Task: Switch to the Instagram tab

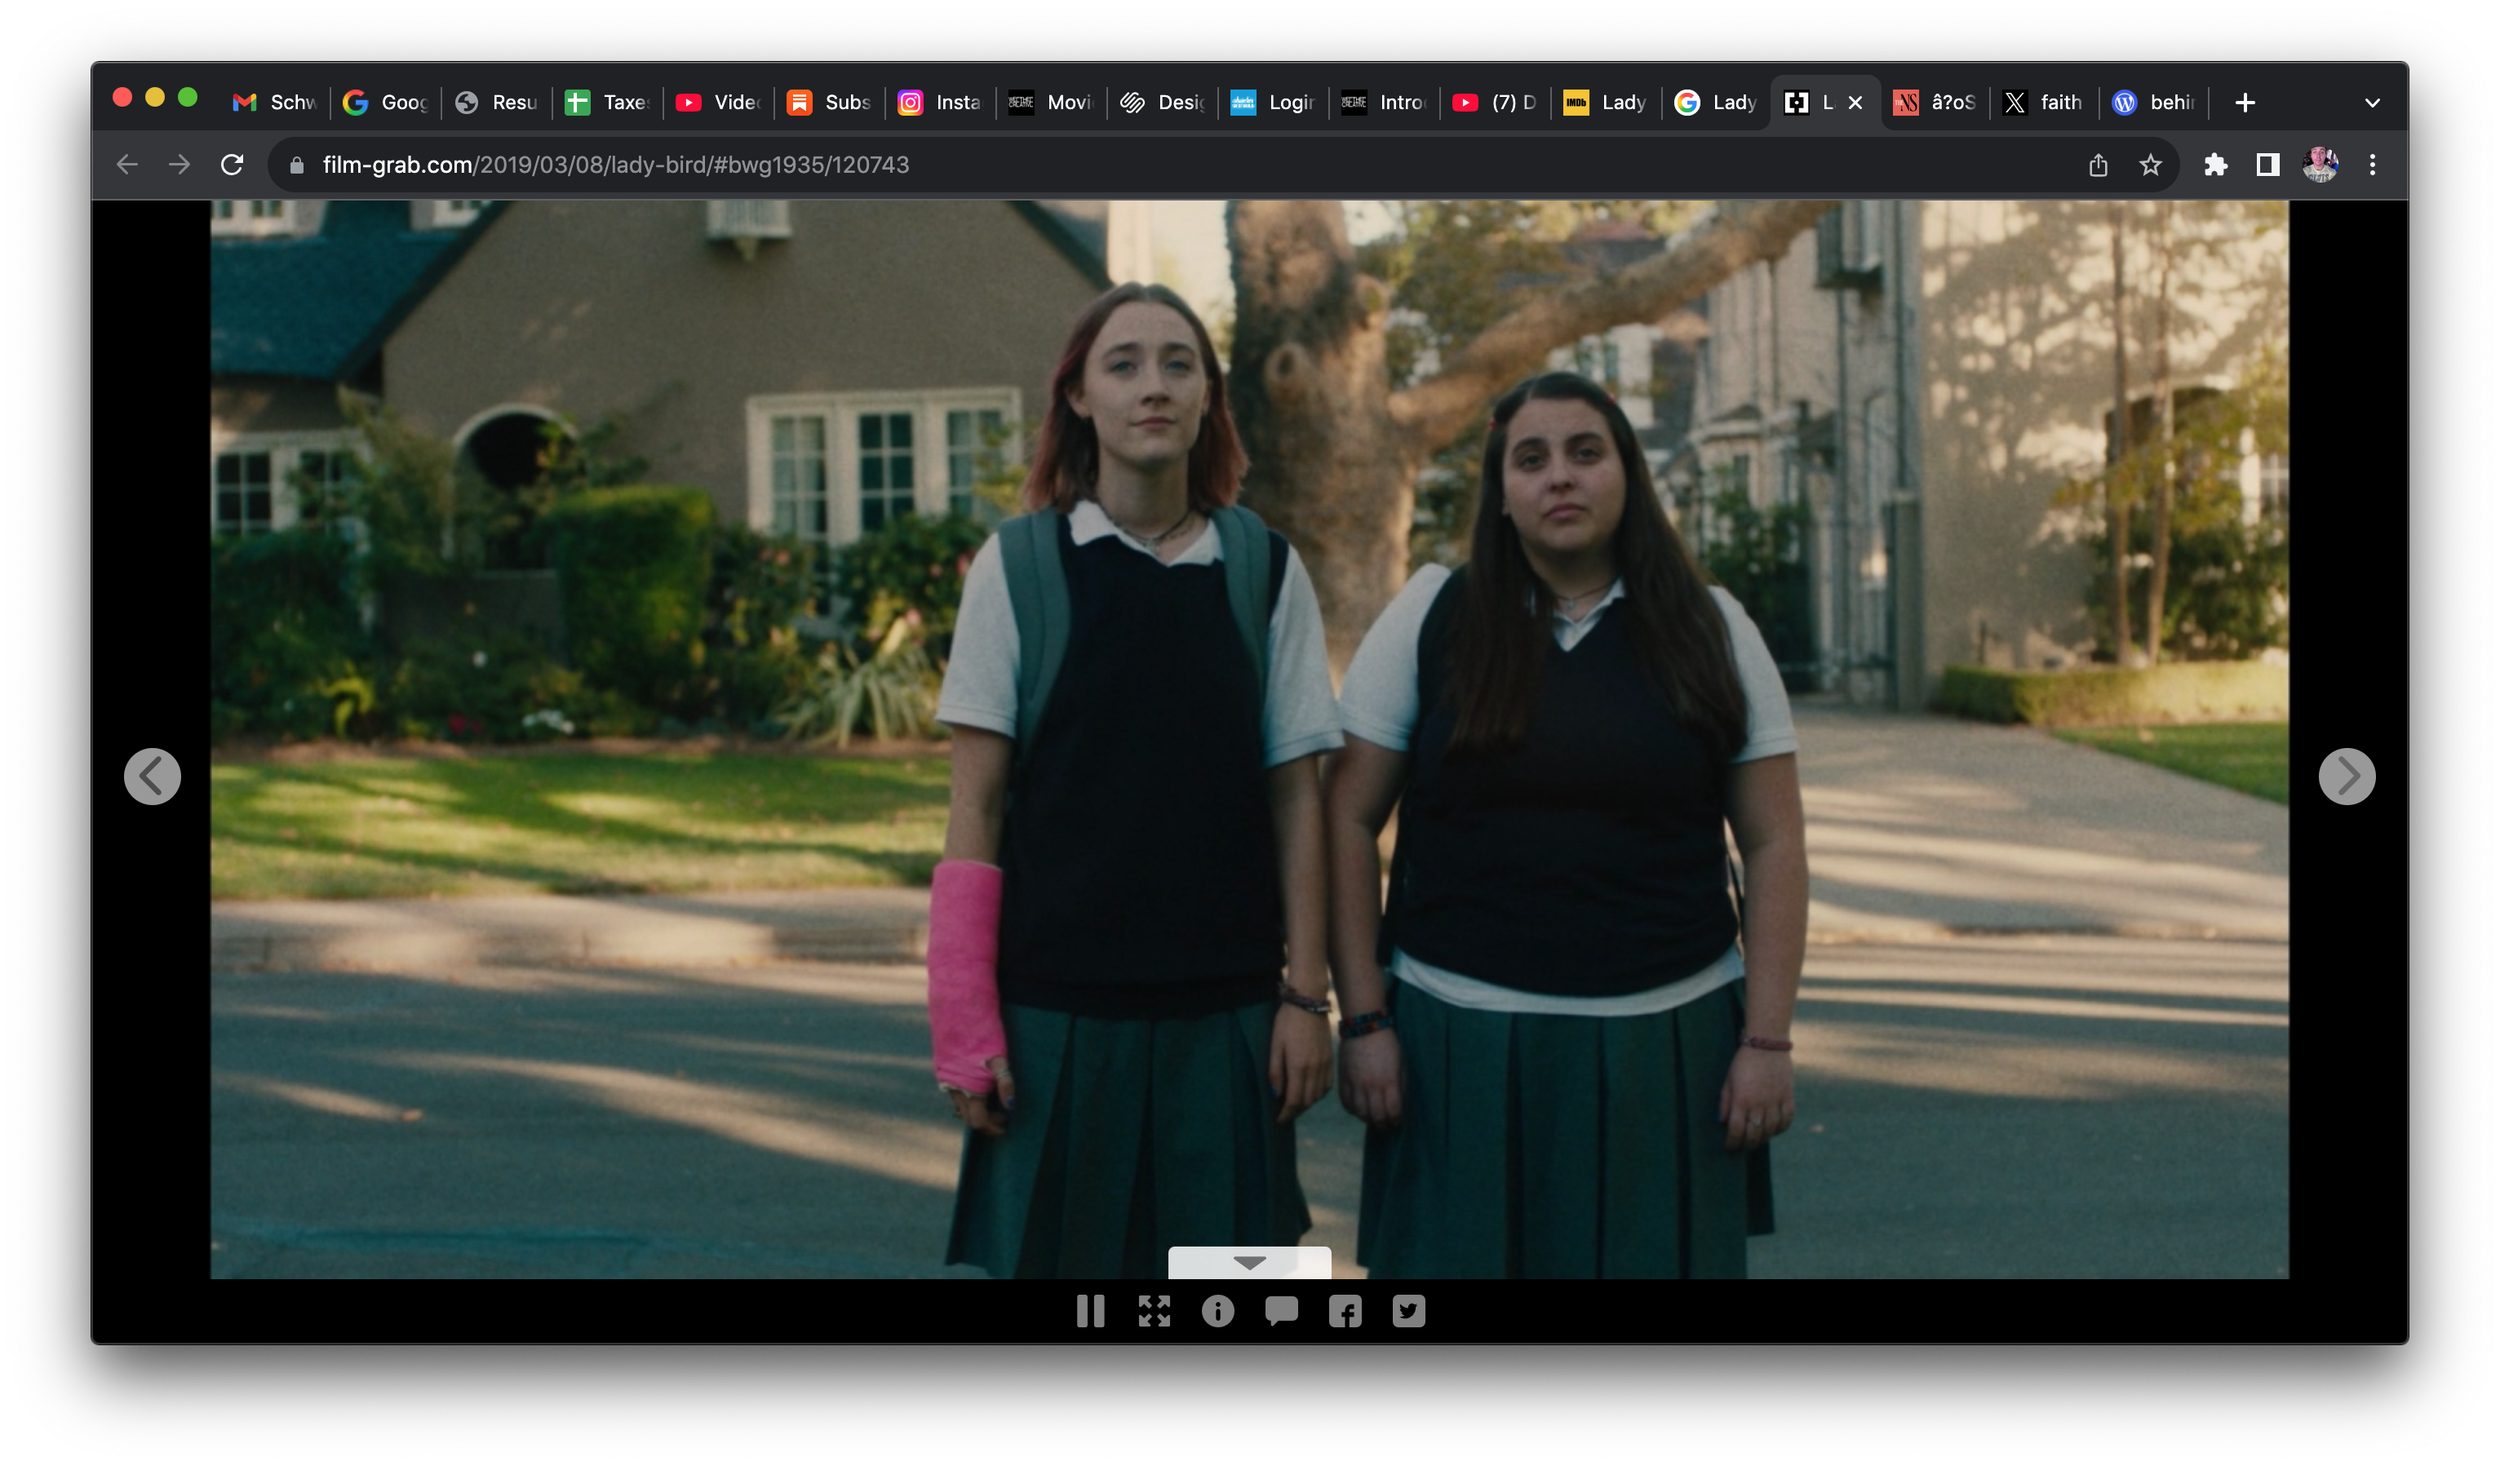Action: coord(940,102)
